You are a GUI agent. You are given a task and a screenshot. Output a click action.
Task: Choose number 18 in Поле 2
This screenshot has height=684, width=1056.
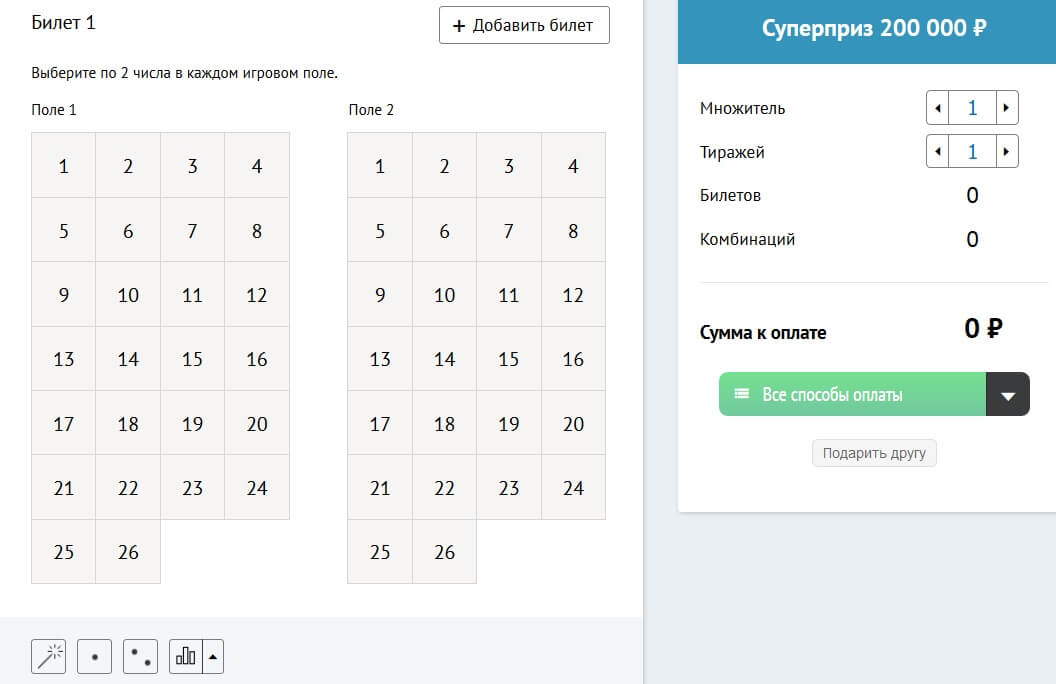pyautogui.click(x=444, y=423)
